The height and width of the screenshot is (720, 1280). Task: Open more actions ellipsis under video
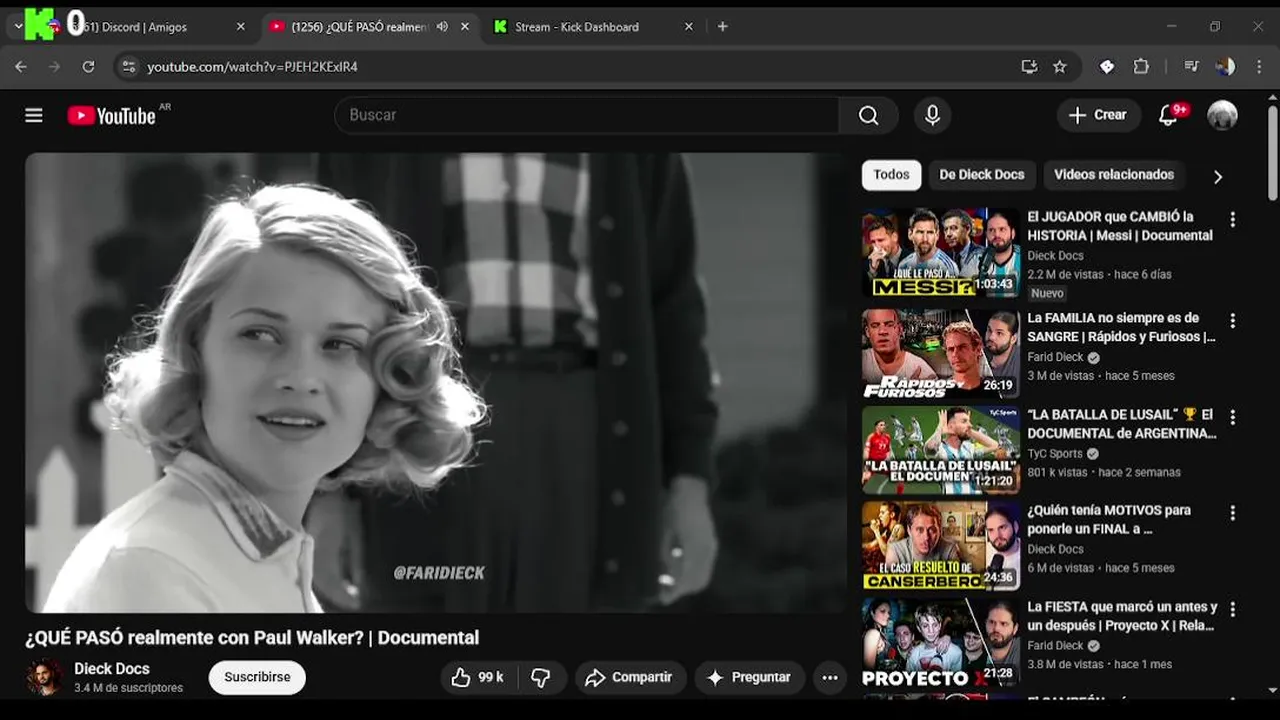click(829, 677)
